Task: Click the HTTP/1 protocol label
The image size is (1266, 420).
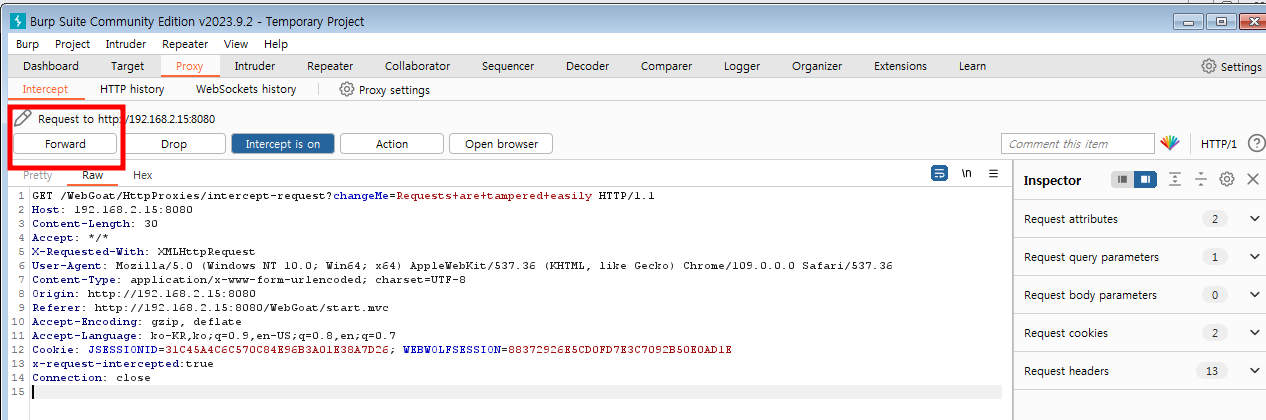Action: pyautogui.click(x=1219, y=144)
